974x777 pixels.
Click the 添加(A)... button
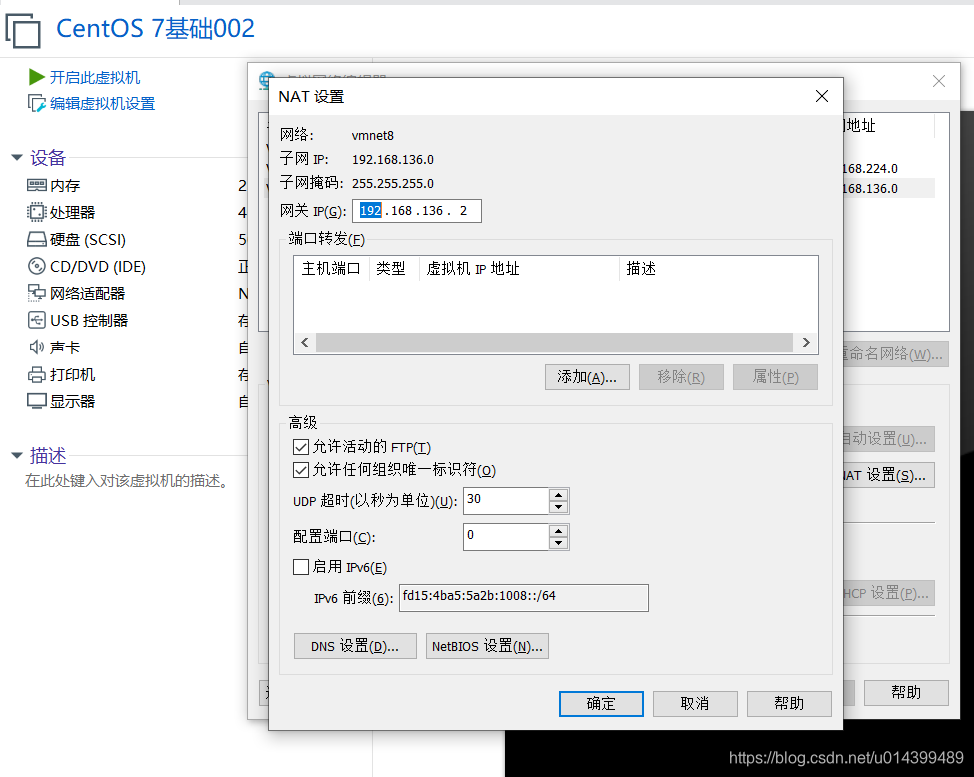587,377
